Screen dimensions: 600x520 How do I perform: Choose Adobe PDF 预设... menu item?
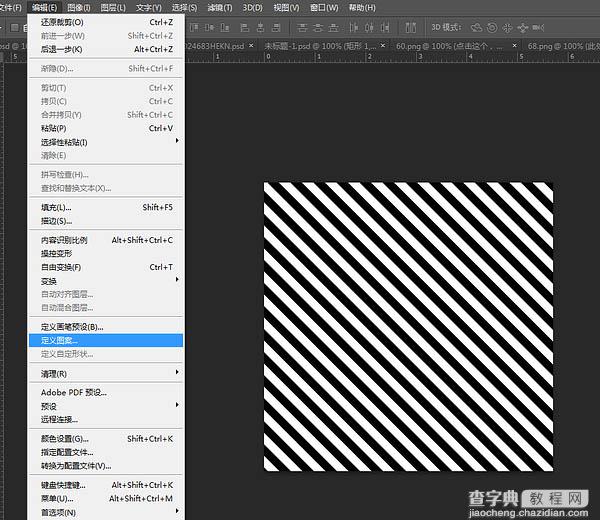pyautogui.click(x=106, y=393)
